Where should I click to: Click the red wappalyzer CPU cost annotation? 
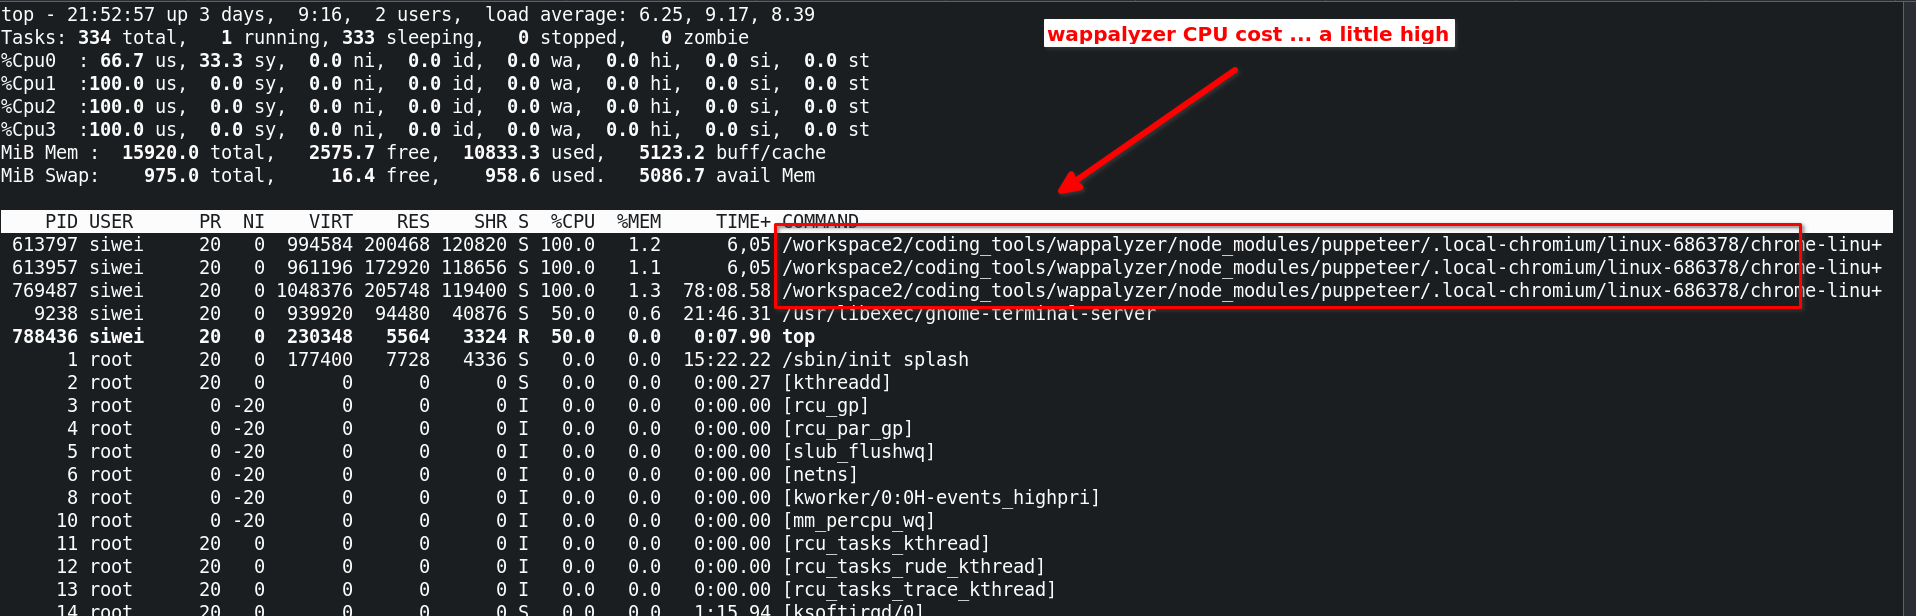(x=1248, y=34)
